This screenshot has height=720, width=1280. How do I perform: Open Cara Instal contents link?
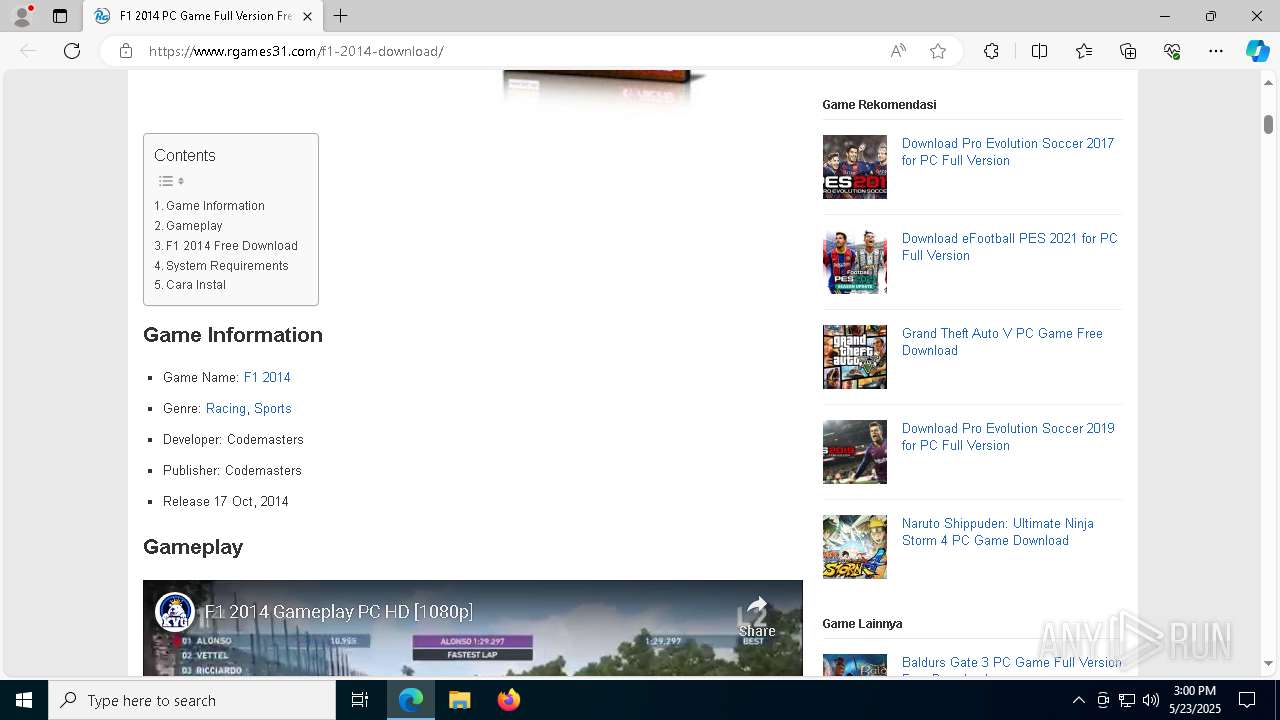pos(196,285)
